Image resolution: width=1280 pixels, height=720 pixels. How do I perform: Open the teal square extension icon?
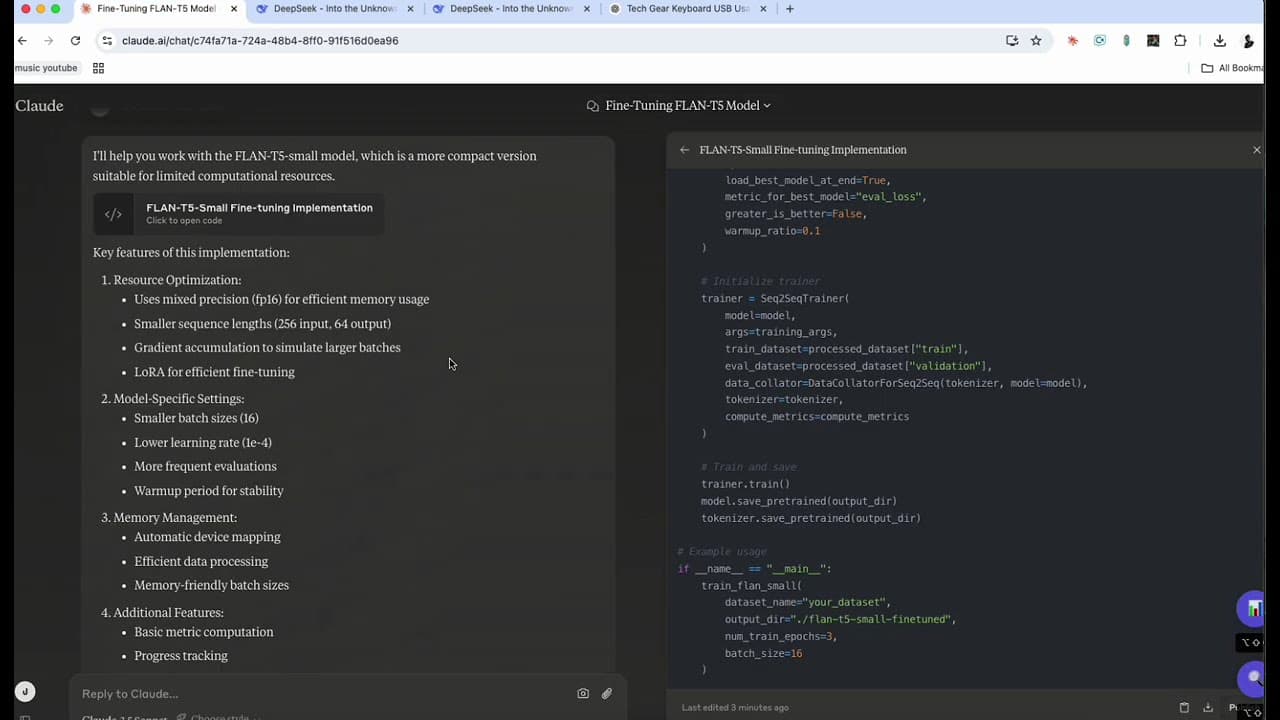(x=1100, y=41)
